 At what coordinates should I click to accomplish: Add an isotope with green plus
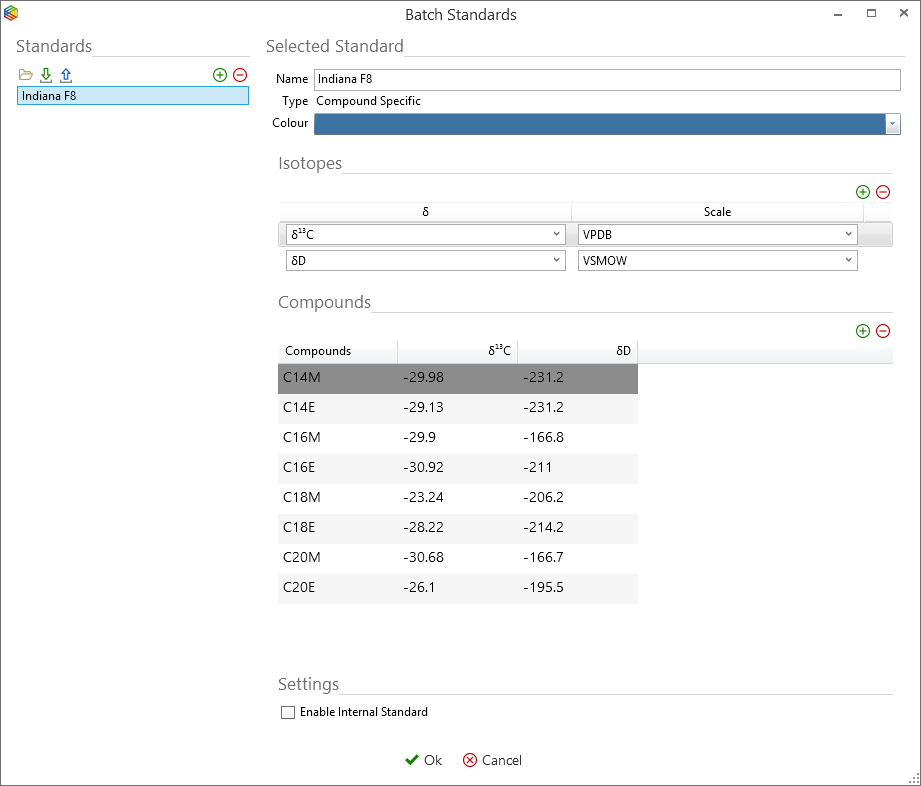[x=863, y=192]
